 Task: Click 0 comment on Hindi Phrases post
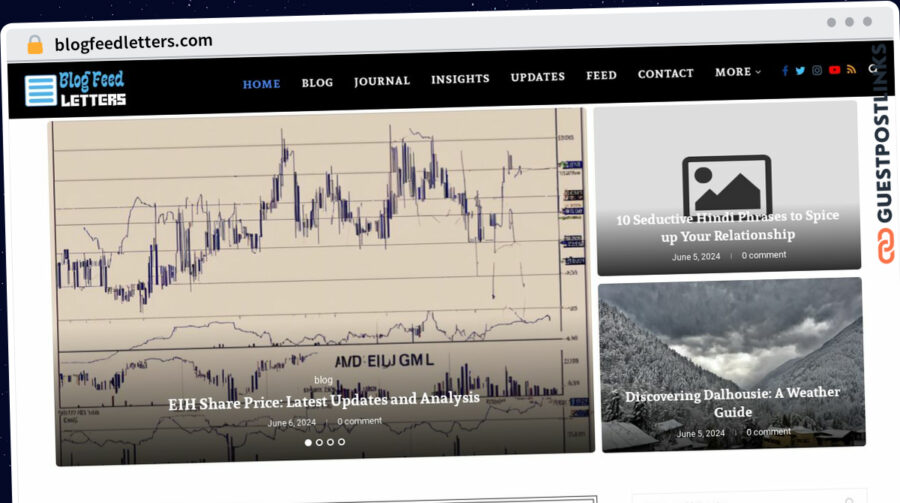[764, 255]
